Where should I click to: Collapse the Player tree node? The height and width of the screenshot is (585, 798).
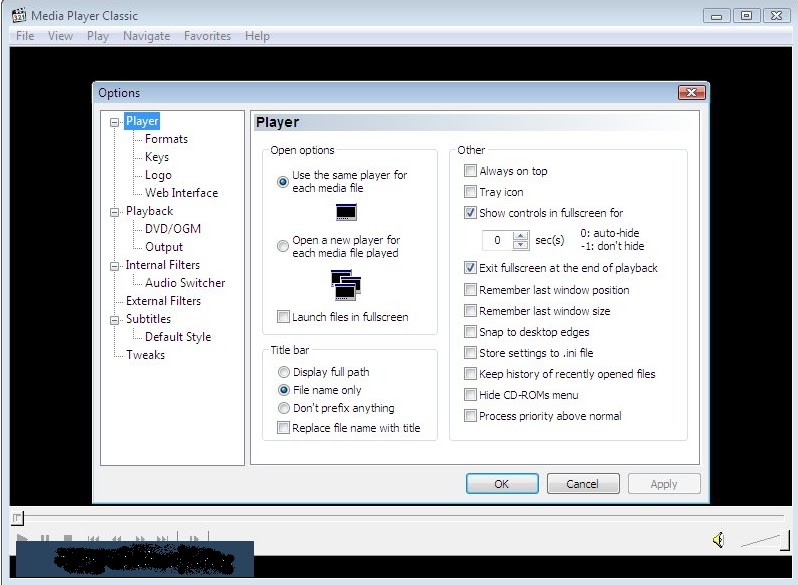point(115,122)
